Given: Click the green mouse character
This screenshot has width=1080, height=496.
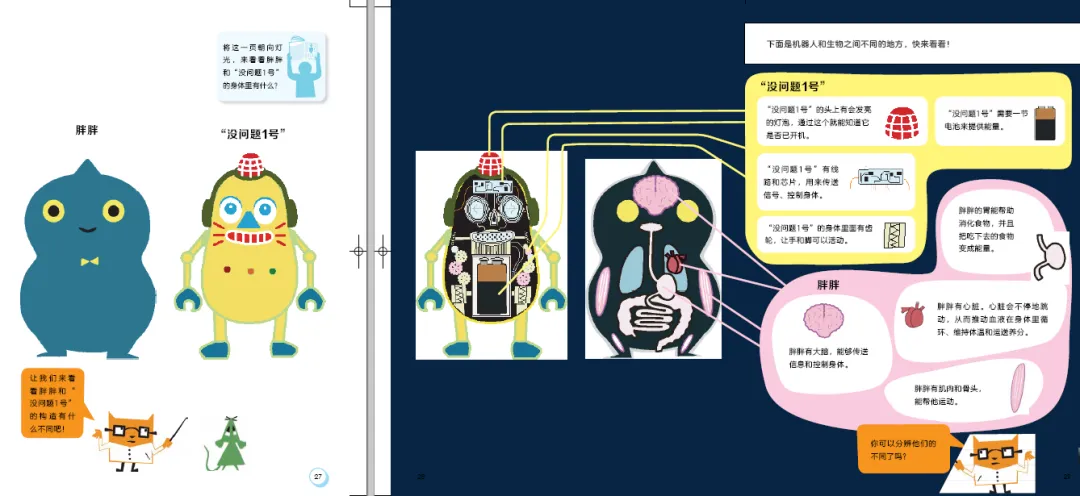Looking at the screenshot, I should tap(226, 442).
